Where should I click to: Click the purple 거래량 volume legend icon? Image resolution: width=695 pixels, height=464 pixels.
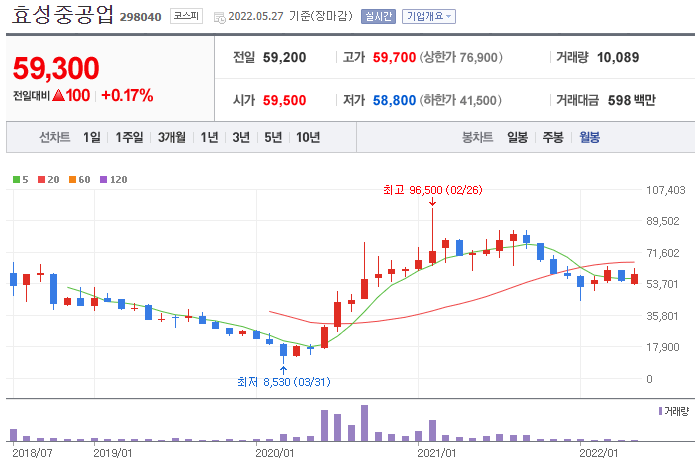coord(660,411)
